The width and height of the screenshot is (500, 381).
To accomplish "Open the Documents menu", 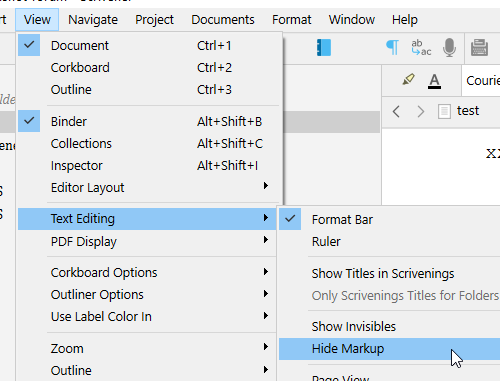I will pos(223,20).
